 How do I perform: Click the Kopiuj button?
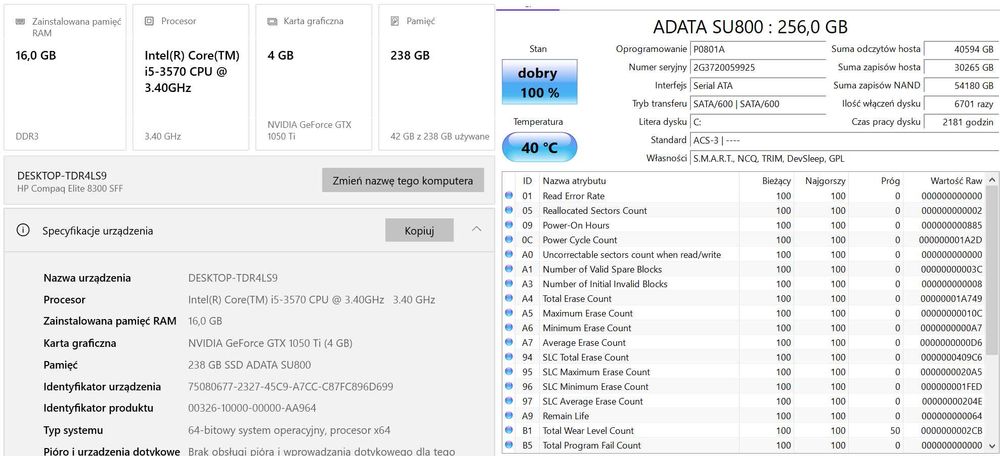coord(419,230)
